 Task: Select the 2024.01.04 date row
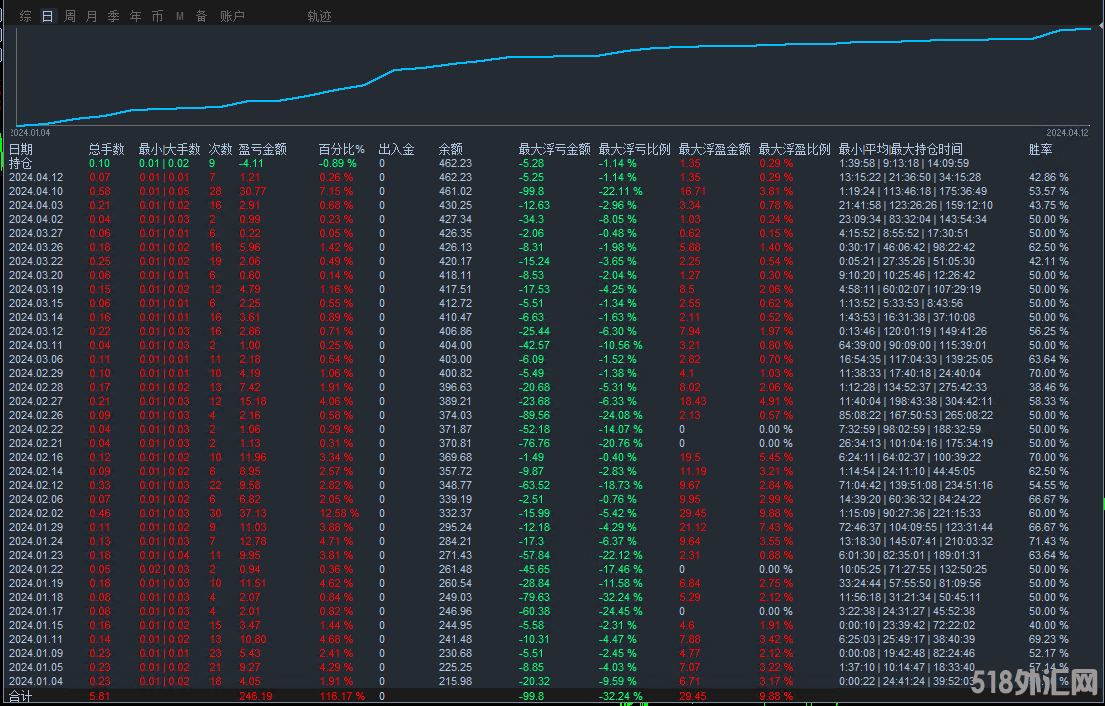[x=35, y=681]
